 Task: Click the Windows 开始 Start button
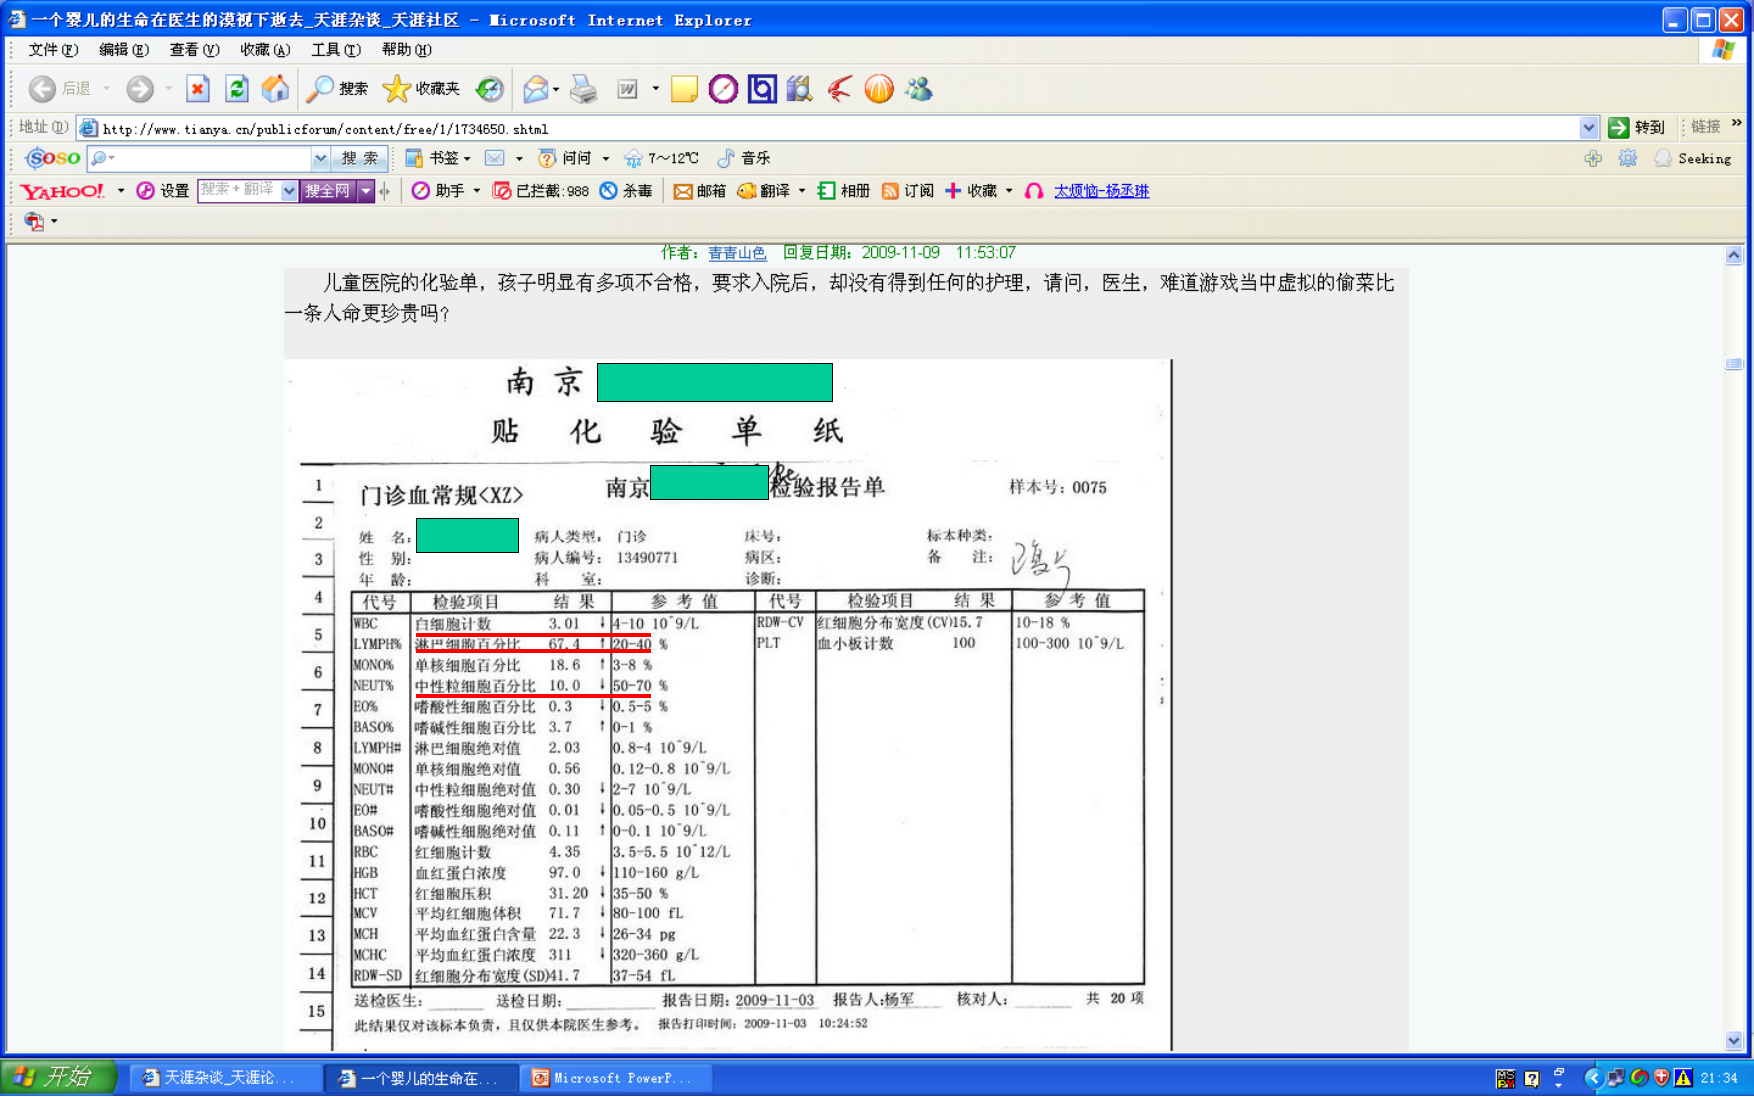(59, 1077)
